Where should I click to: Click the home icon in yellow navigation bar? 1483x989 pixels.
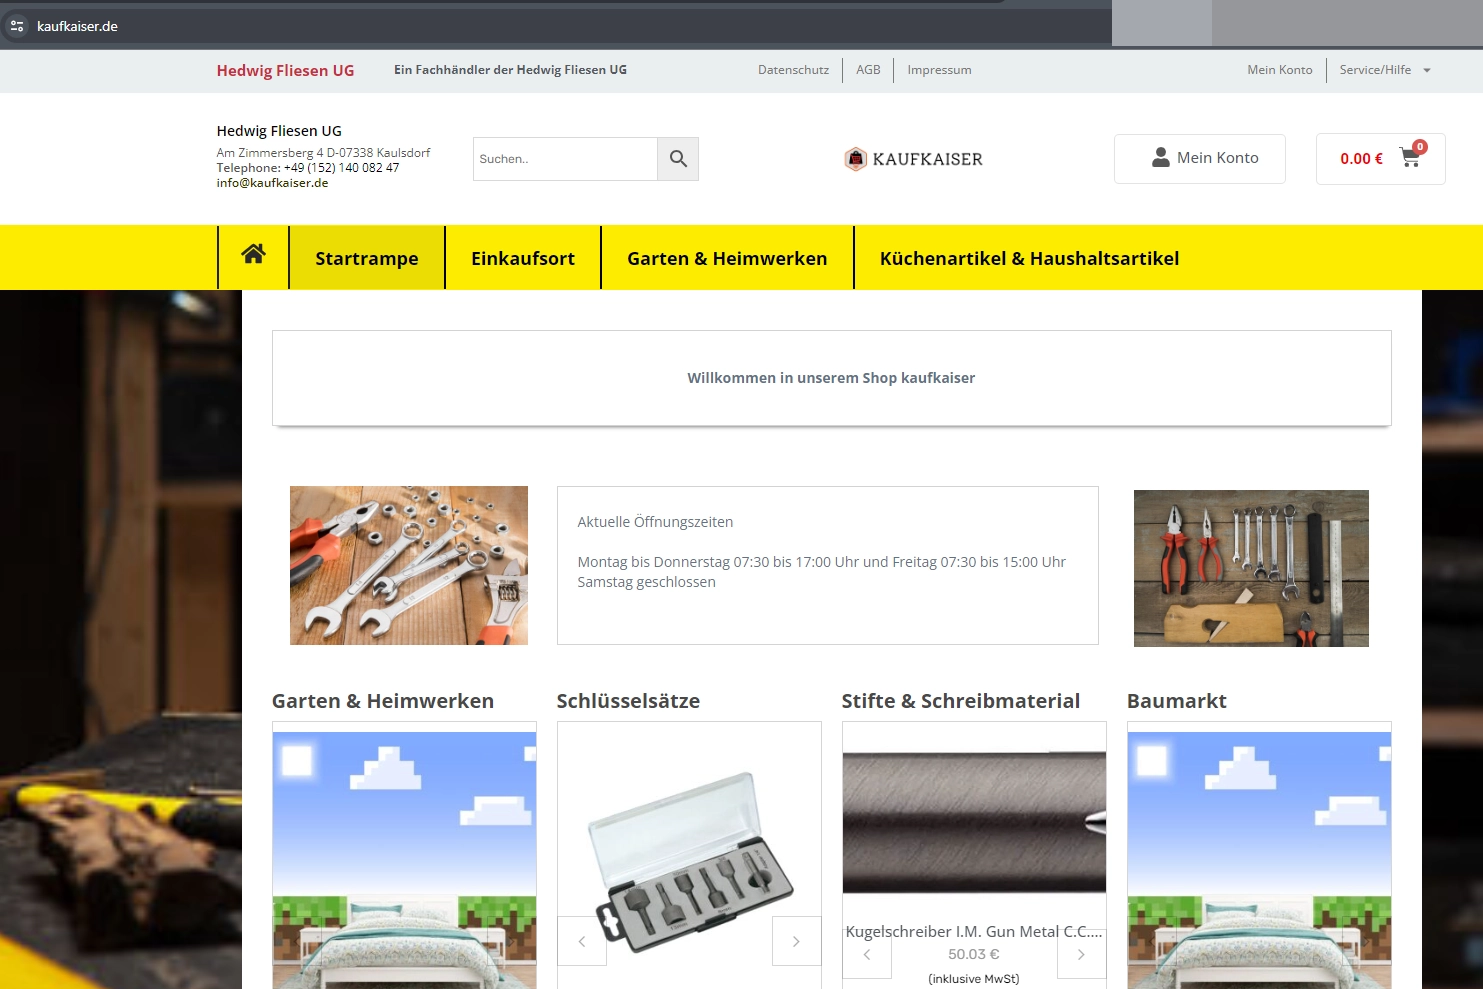(253, 255)
